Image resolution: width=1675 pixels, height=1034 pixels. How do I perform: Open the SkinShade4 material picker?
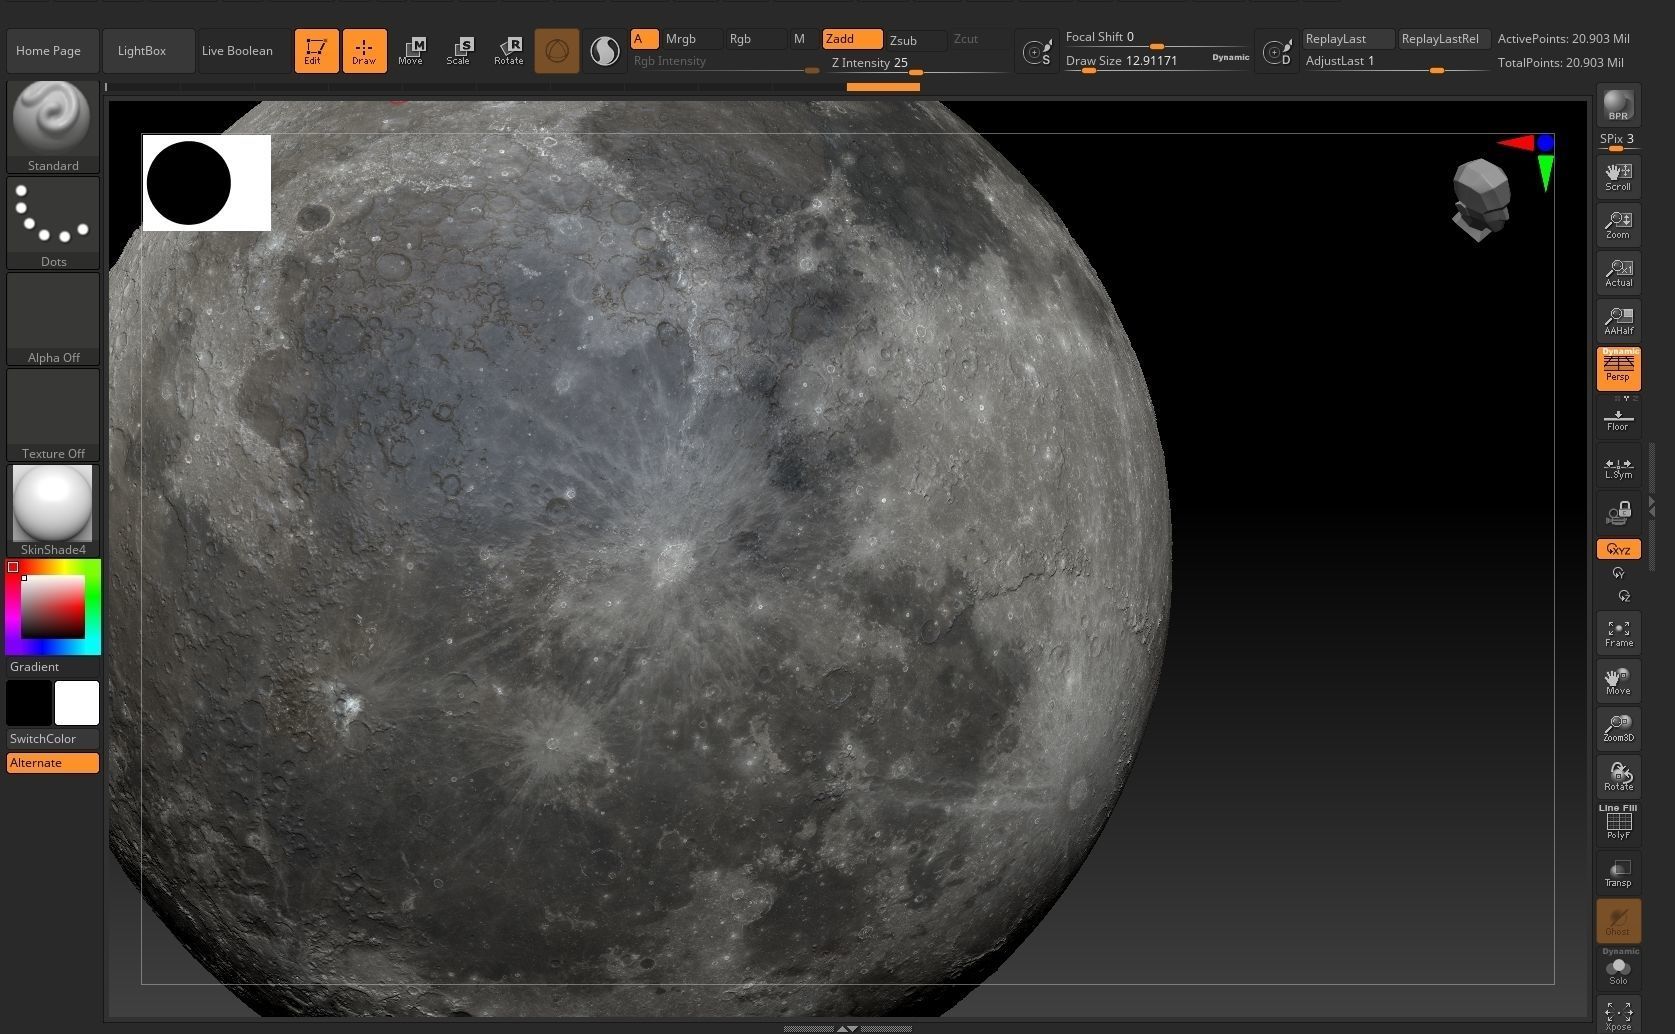point(52,510)
